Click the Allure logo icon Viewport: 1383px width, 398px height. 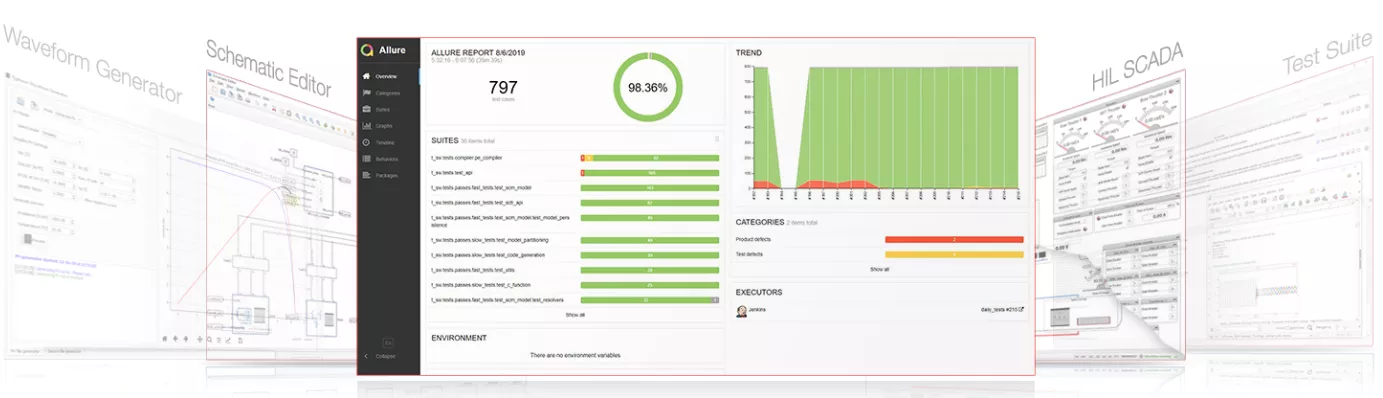point(367,50)
